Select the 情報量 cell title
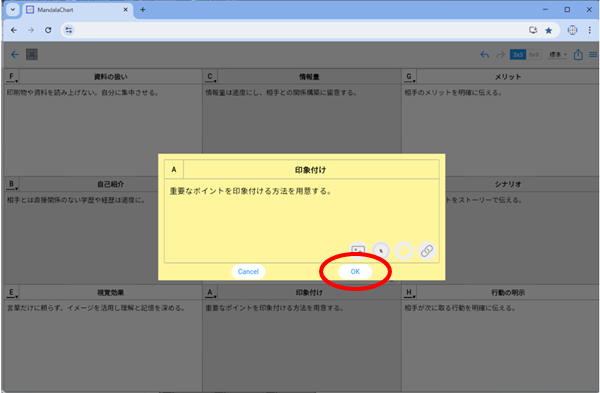Viewport: 600px width, 393px height. 309,77
